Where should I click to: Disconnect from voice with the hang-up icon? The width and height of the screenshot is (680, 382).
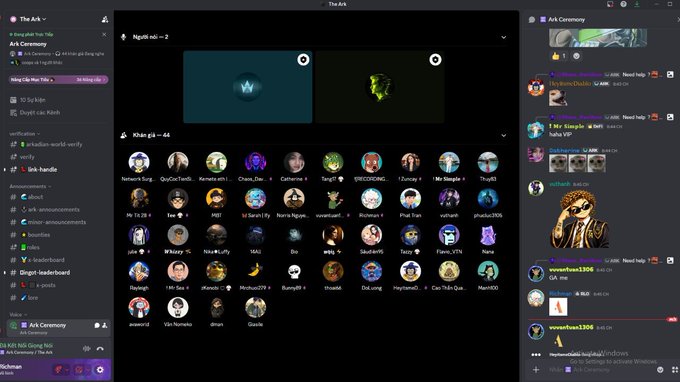[x=100, y=349]
